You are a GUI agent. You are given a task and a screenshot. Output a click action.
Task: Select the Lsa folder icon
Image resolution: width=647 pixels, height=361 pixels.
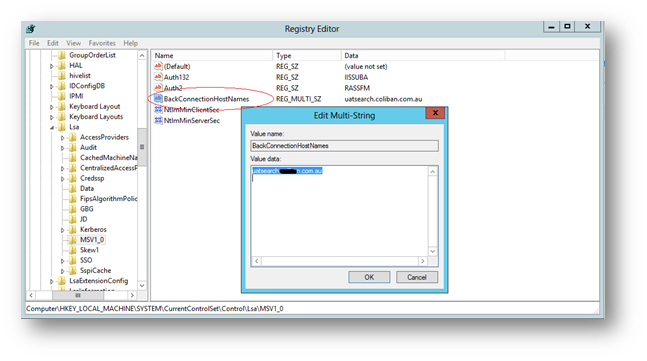pos(62,127)
